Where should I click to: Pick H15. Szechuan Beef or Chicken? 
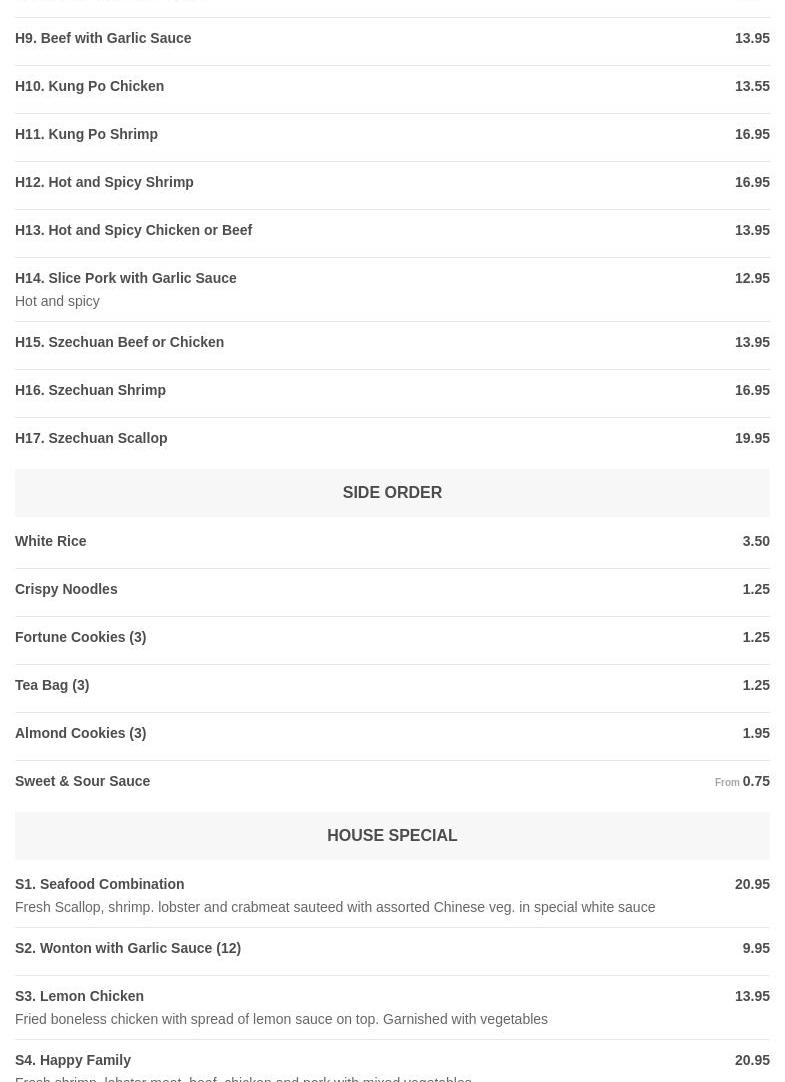pyautogui.click(x=120, y=342)
